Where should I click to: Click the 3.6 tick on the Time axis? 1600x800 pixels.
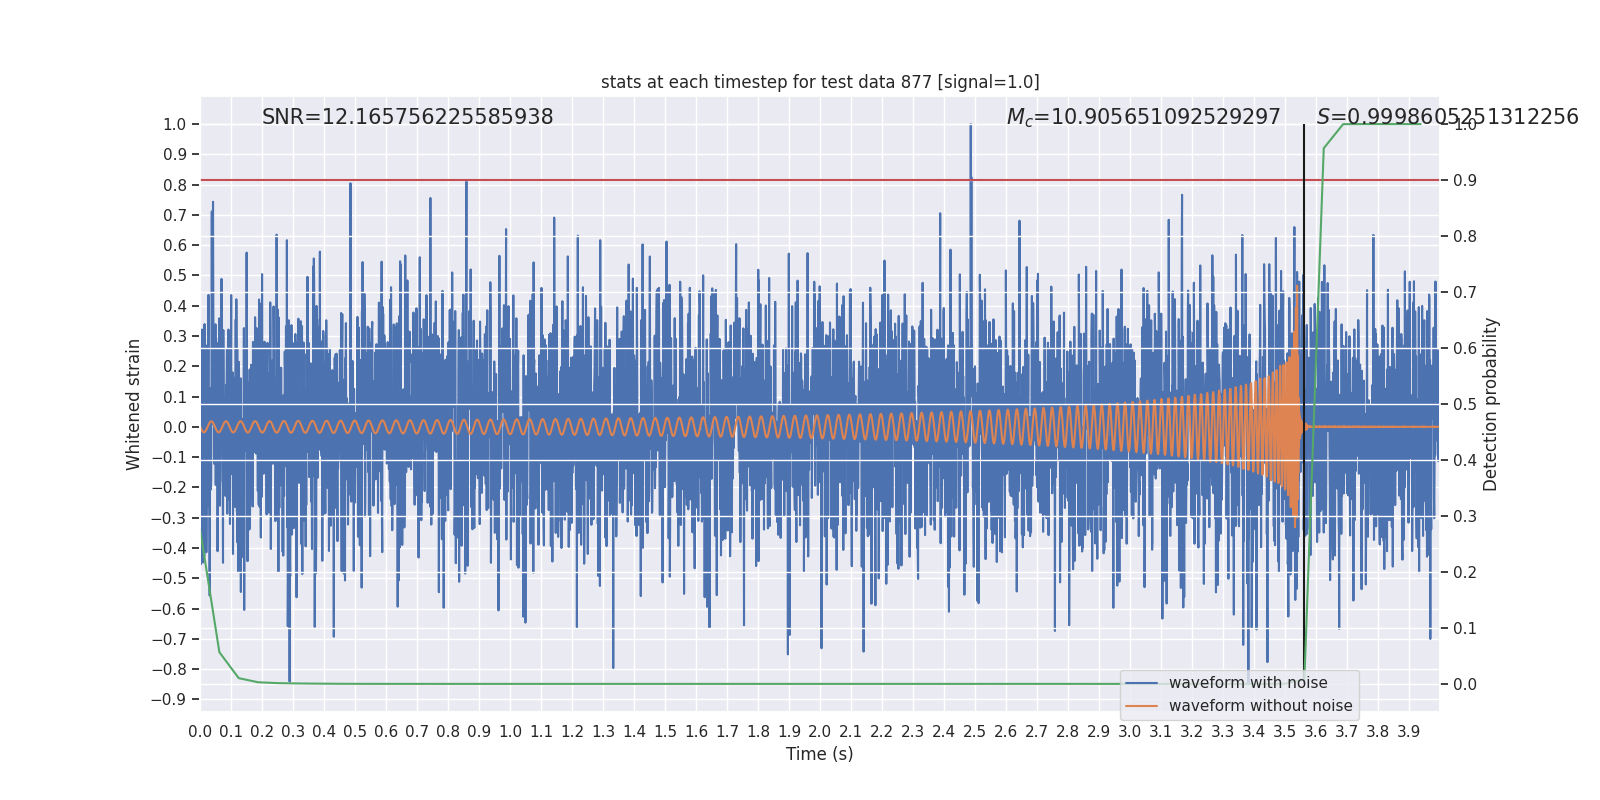tap(1316, 732)
